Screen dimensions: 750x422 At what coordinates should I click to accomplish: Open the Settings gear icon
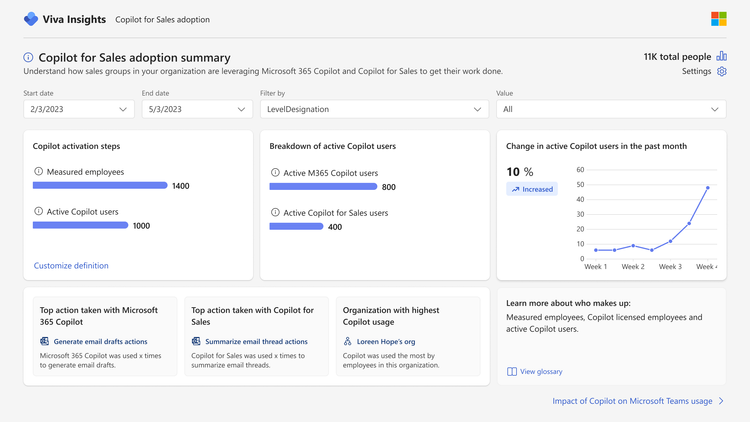(722, 72)
